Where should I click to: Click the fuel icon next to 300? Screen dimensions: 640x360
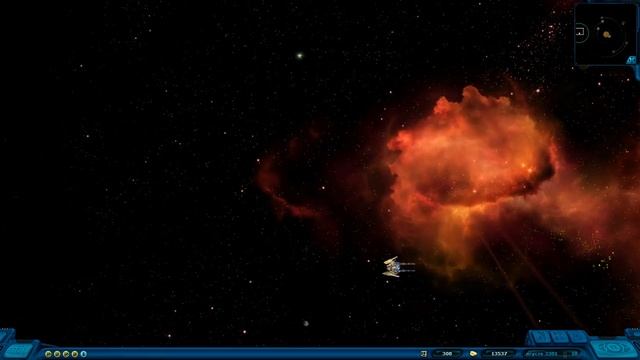click(x=424, y=354)
